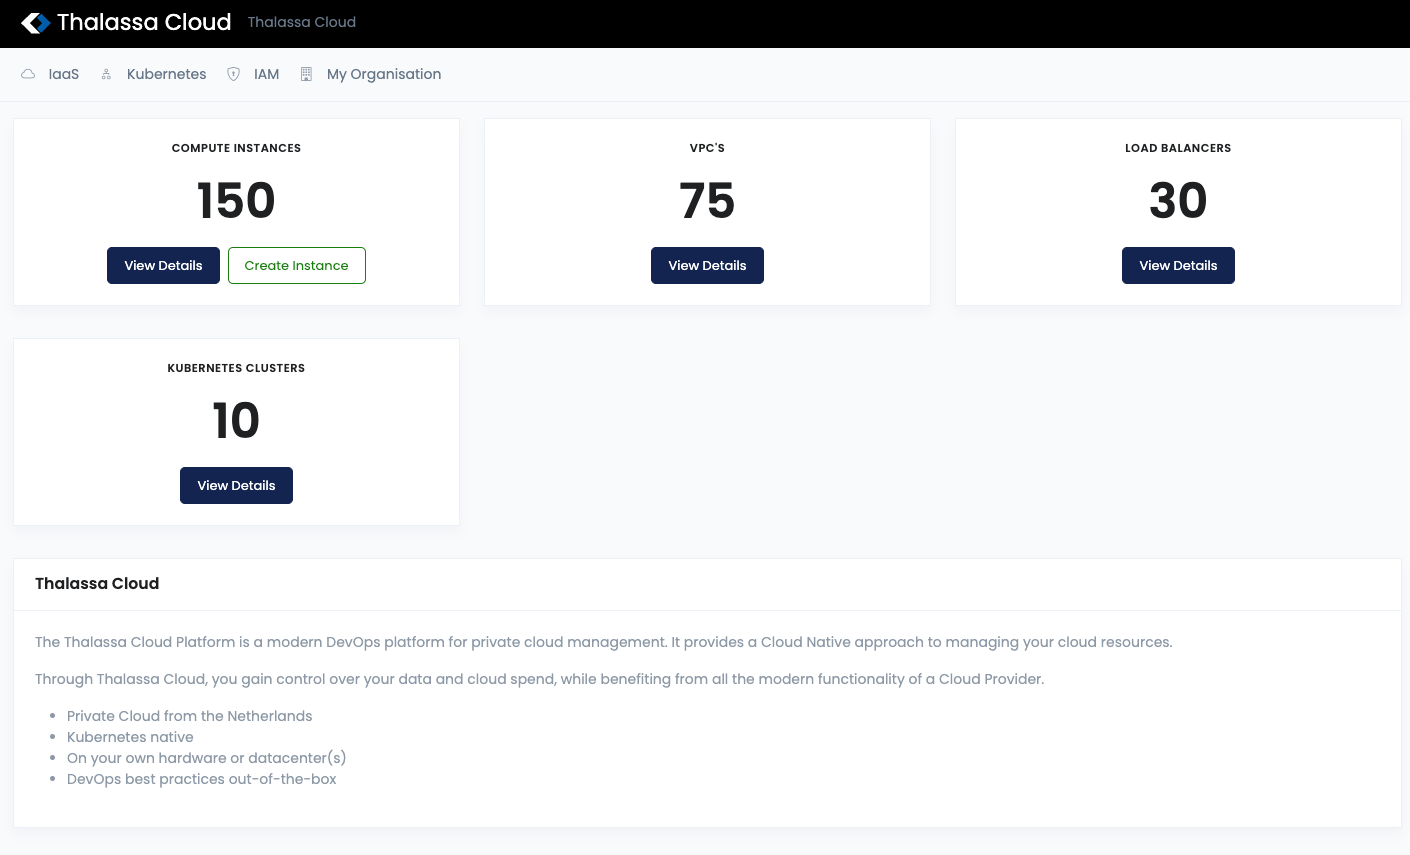Viewport: 1410px width, 855px height.
Task: Click the KUBERNETES CLUSTERS card heading
Action: pos(236,368)
